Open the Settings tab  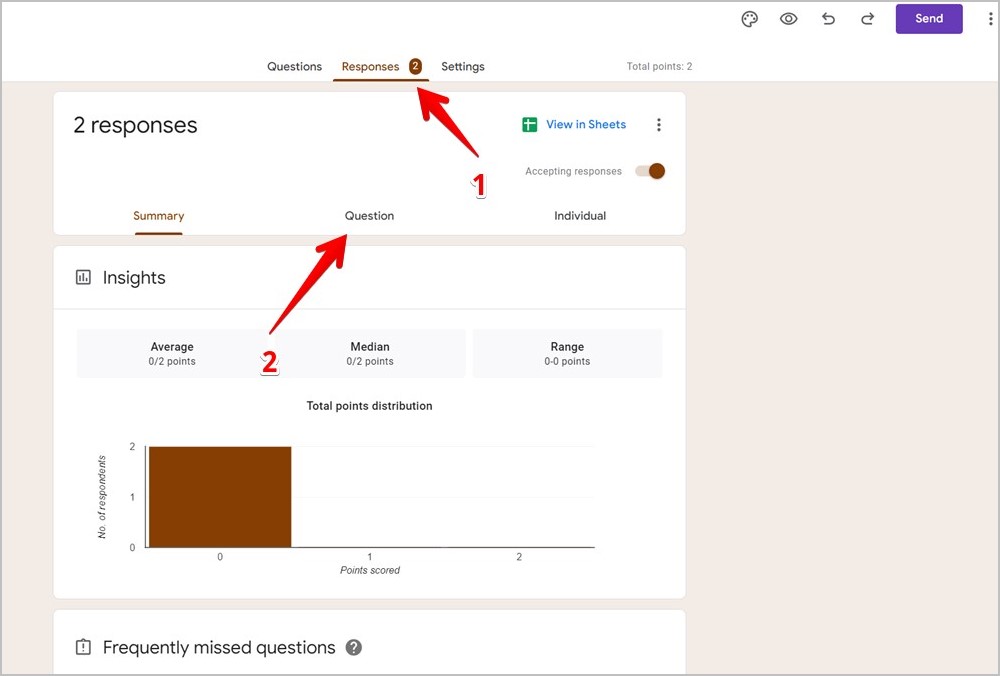click(x=463, y=67)
